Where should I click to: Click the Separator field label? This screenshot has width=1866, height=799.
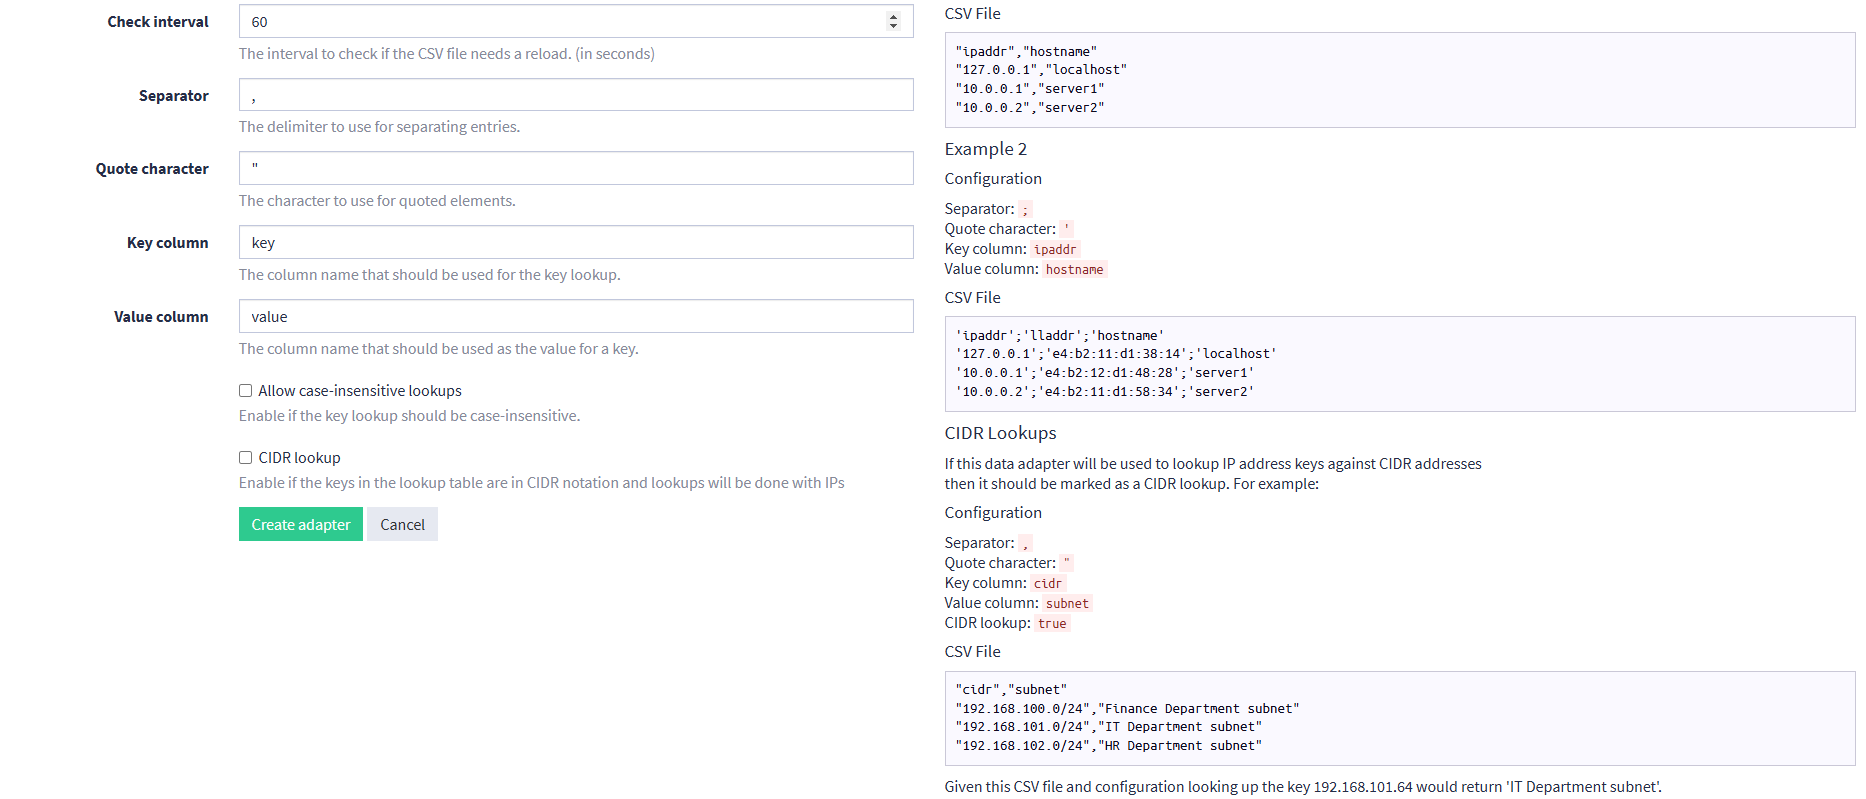pyautogui.click(x=173, y=96)
